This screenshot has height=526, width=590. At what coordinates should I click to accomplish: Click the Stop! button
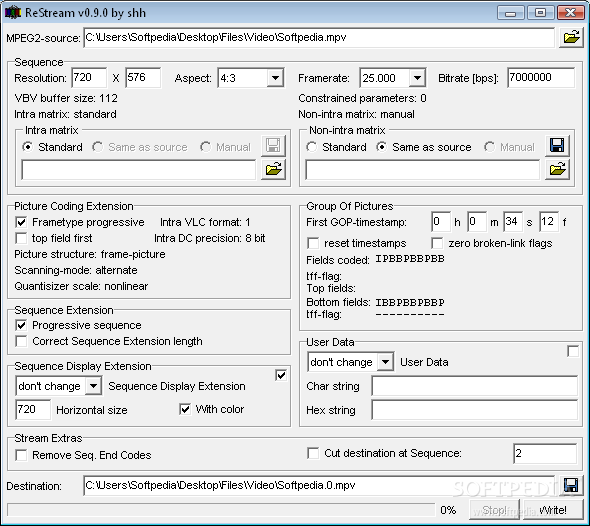[x=494, y=510]
